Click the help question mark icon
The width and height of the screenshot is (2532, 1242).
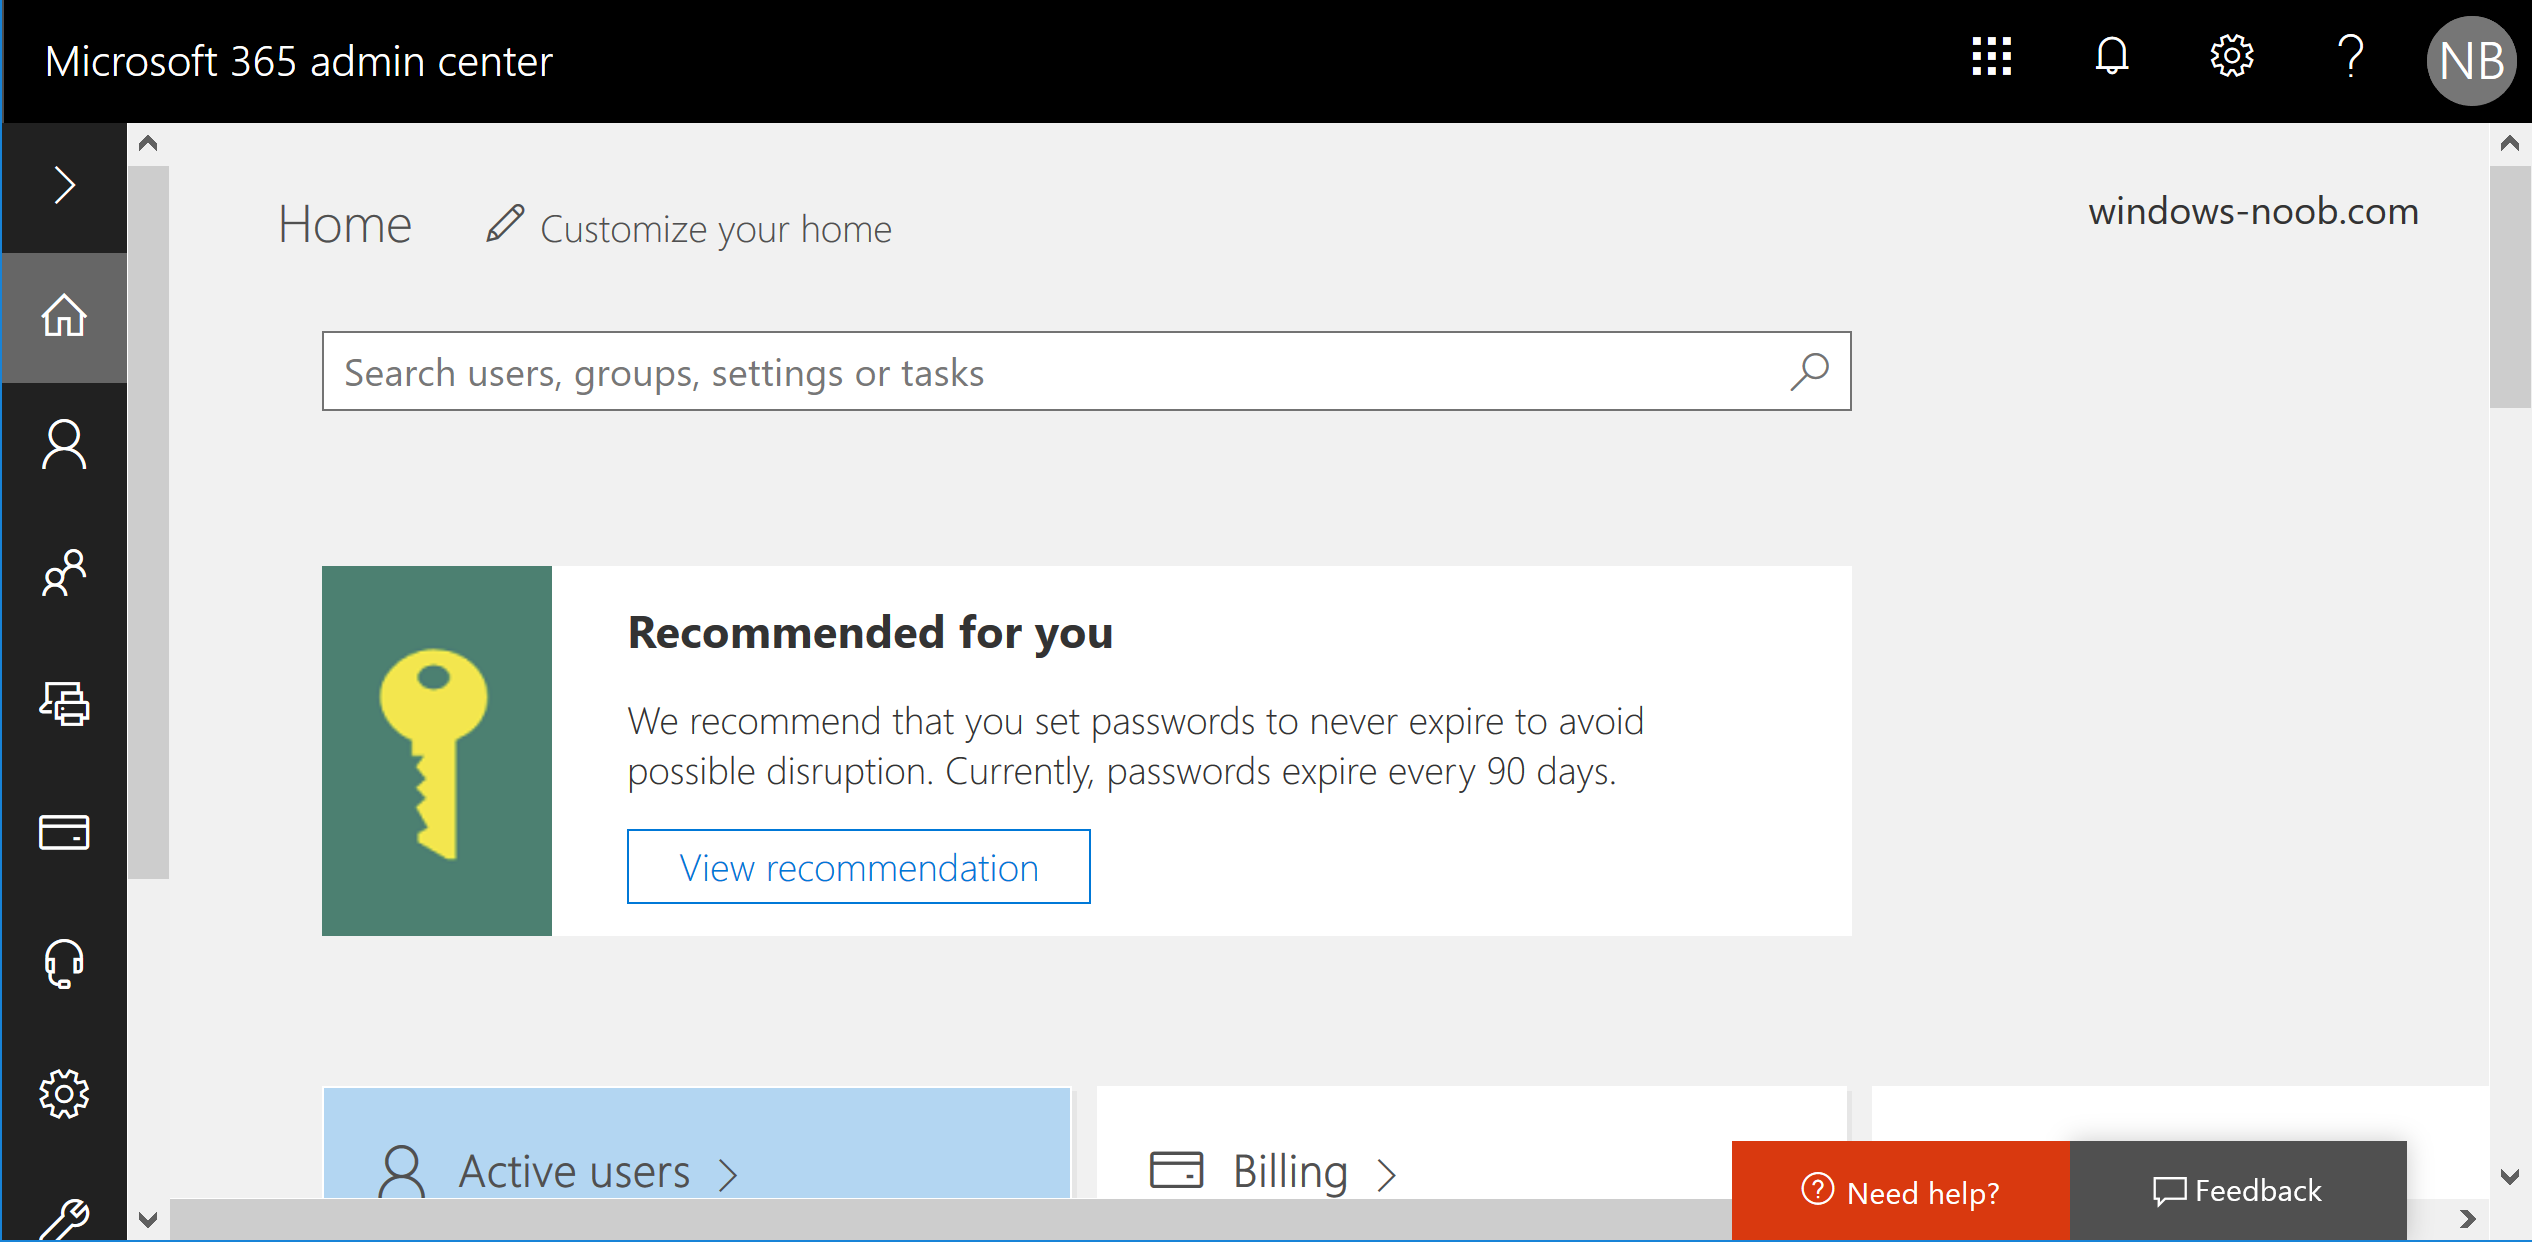tap(2351, 56)
